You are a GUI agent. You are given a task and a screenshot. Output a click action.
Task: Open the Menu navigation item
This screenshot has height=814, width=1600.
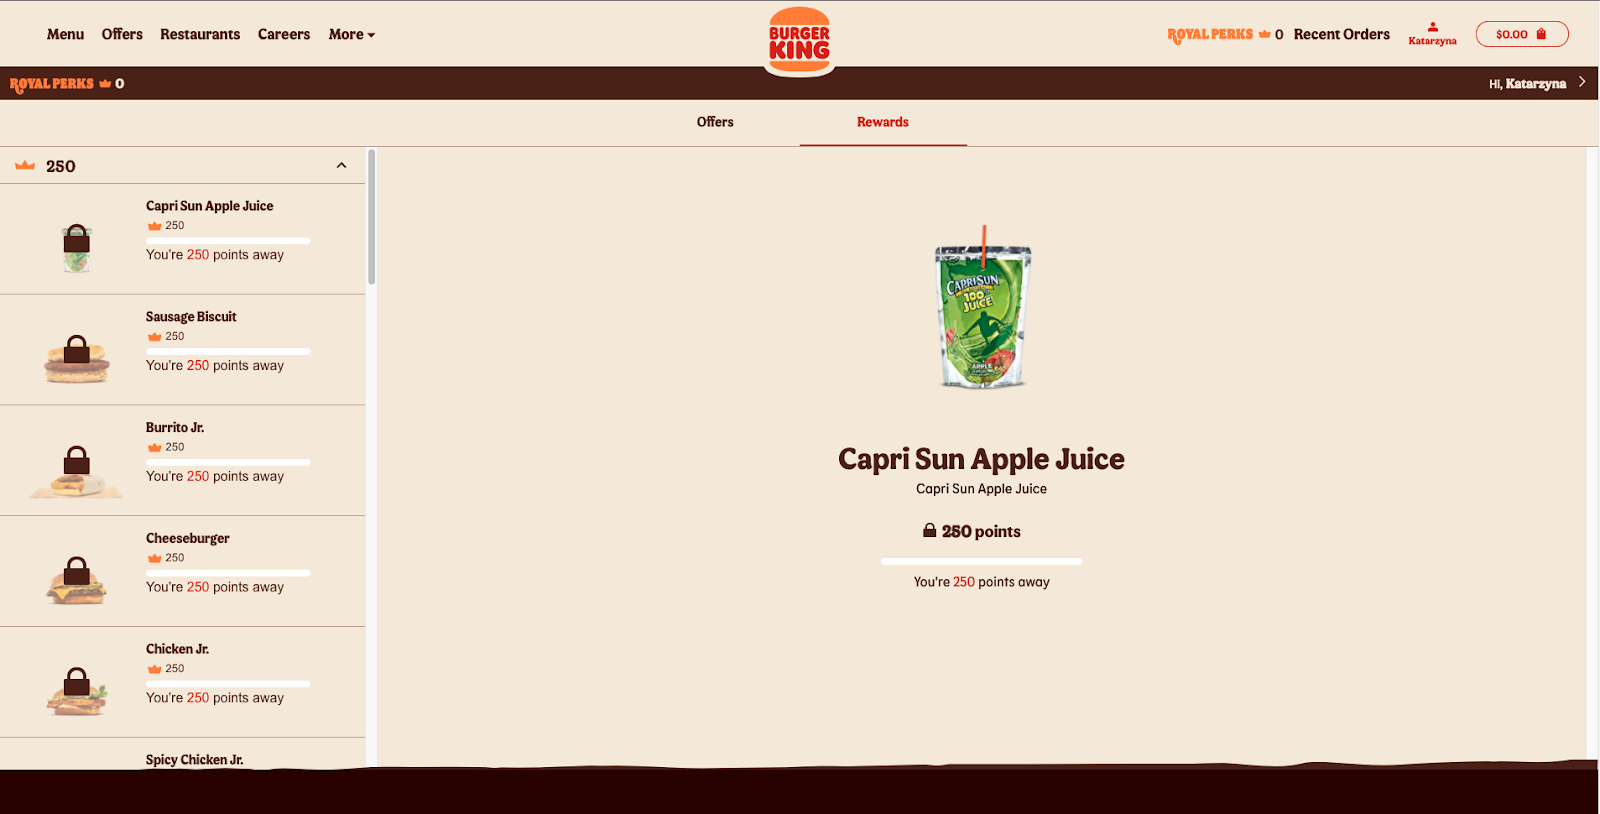click(65, 34)
